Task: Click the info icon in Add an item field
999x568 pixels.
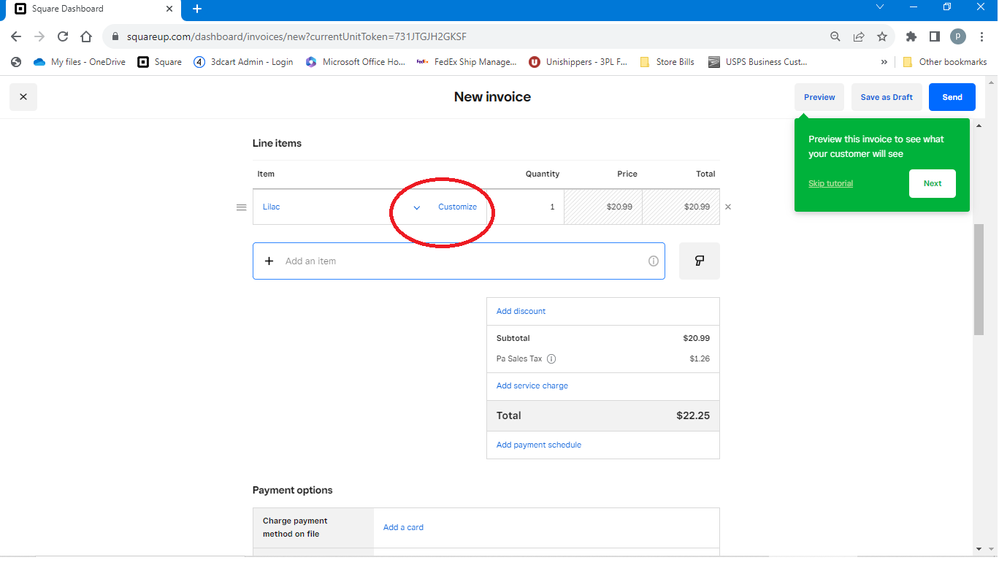Action: (653, 261)
